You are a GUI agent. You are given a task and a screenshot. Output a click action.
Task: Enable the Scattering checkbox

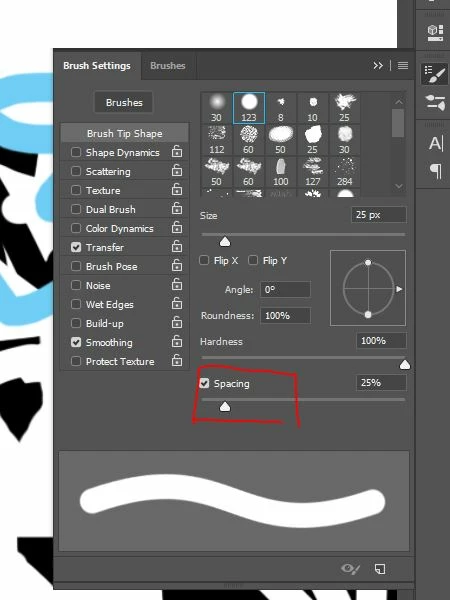[76, 171]
